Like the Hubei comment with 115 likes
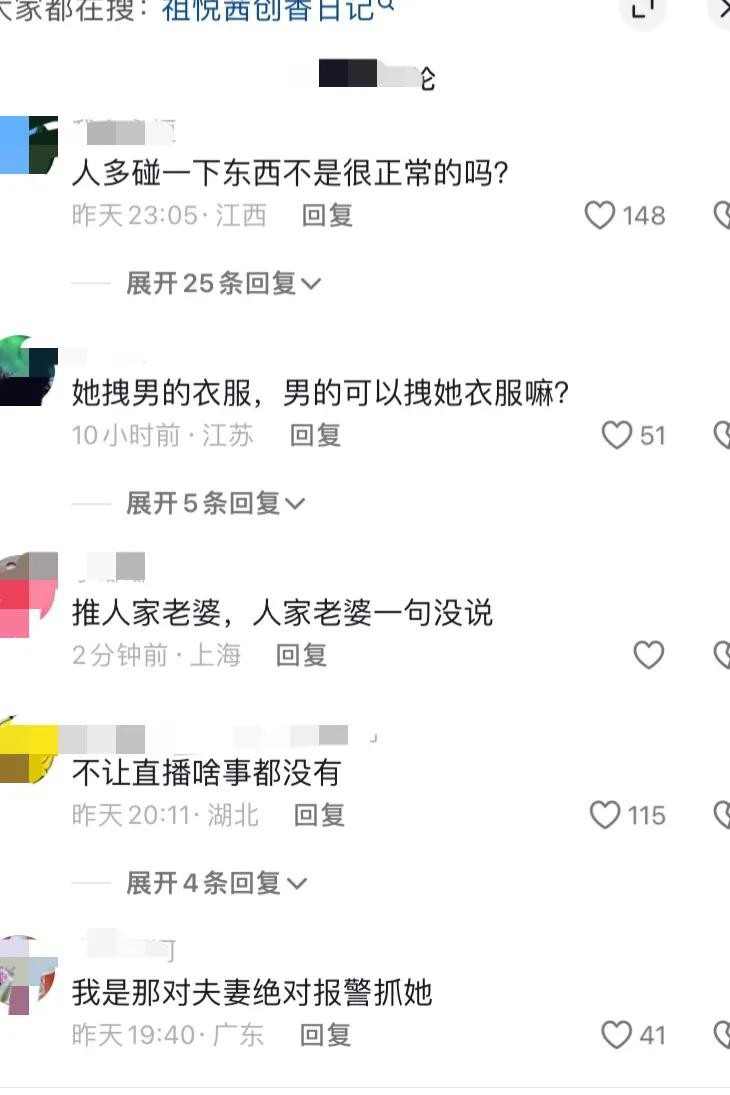Image resolution: width=730 pixels, height=1095 pixels. (x=605, y=815)
